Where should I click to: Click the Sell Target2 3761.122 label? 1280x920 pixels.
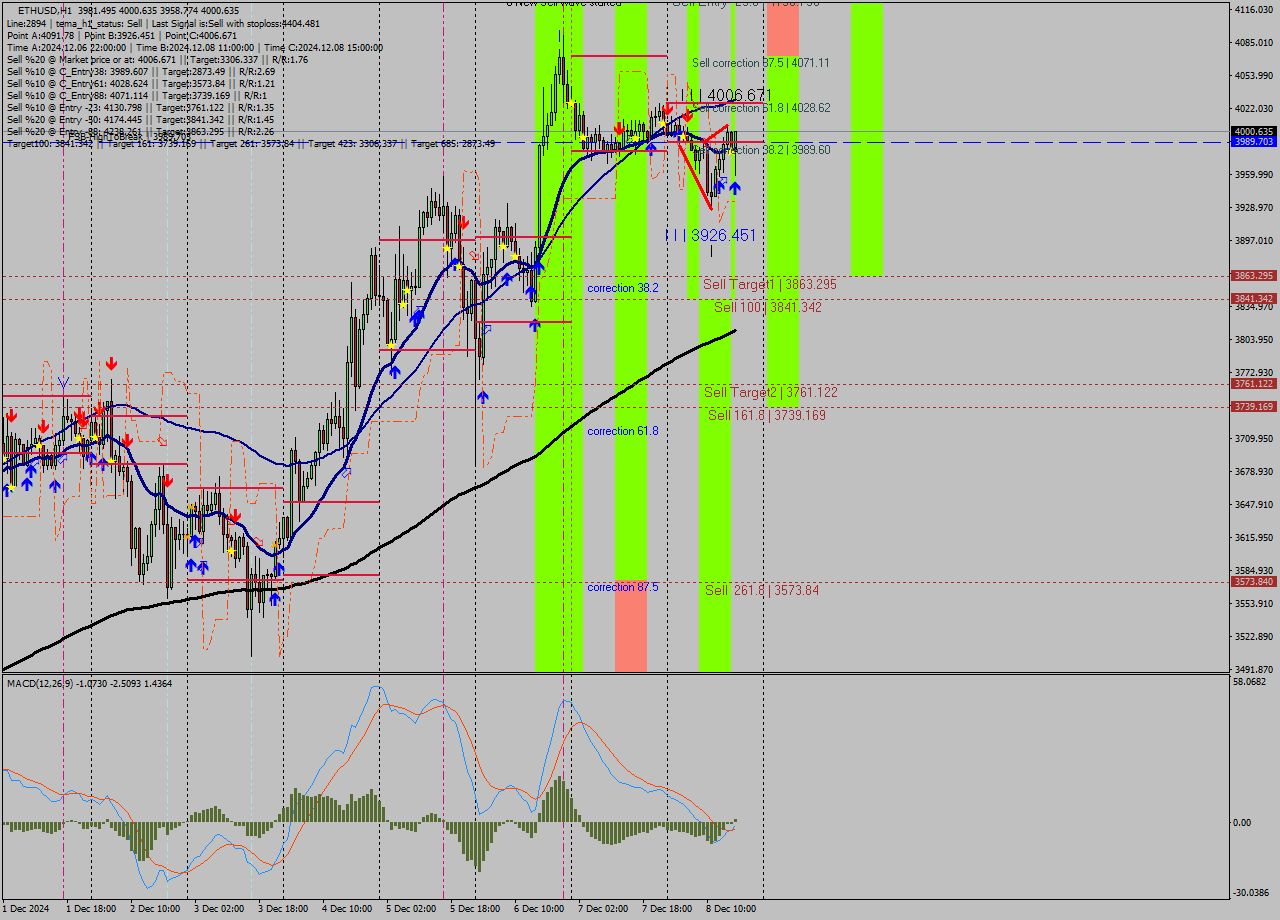coord(770,393)
